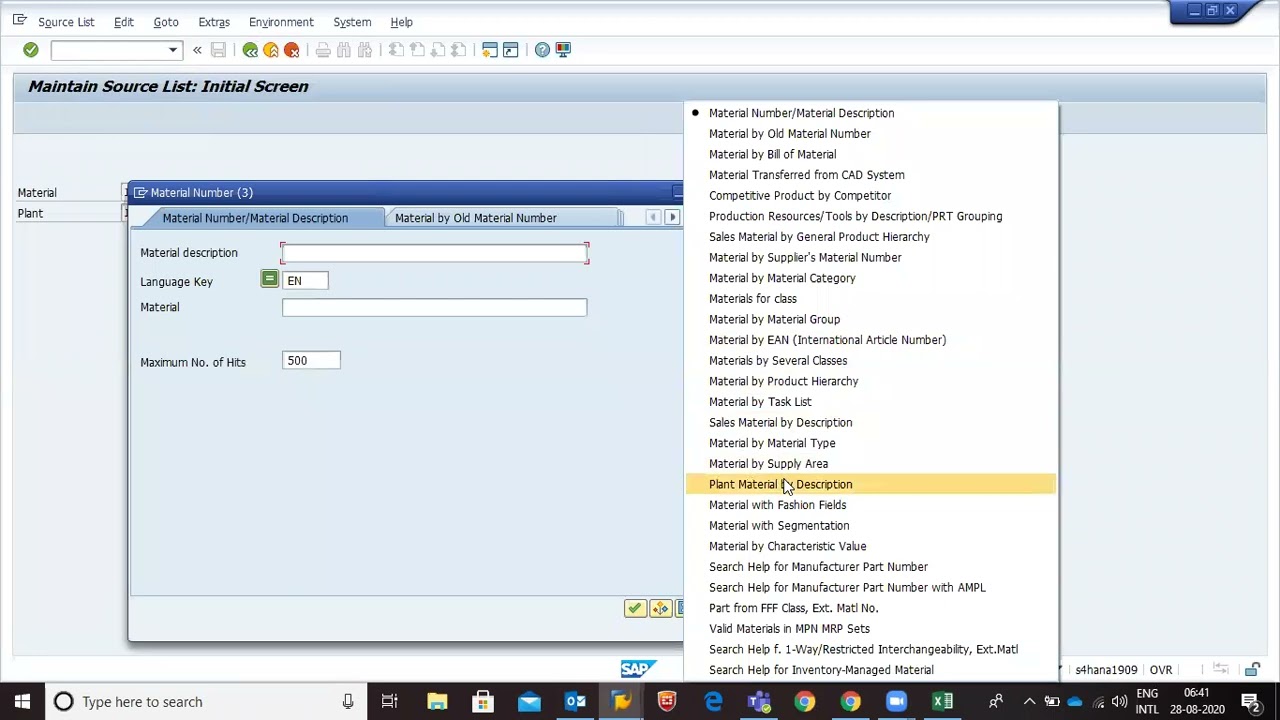Click the Last Page icon
1280x720 pixels.
[459, 50]
